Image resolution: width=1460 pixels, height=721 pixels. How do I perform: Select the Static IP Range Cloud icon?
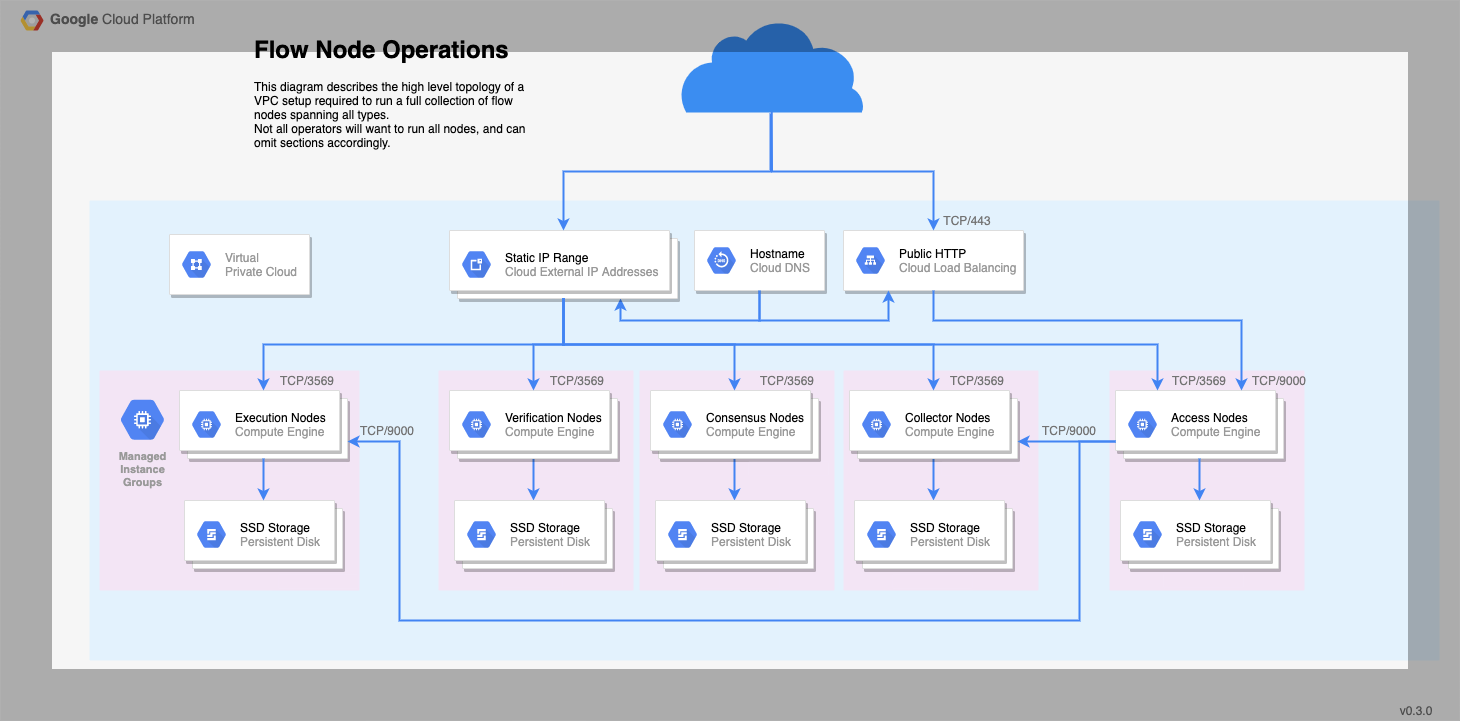[477, 262]
